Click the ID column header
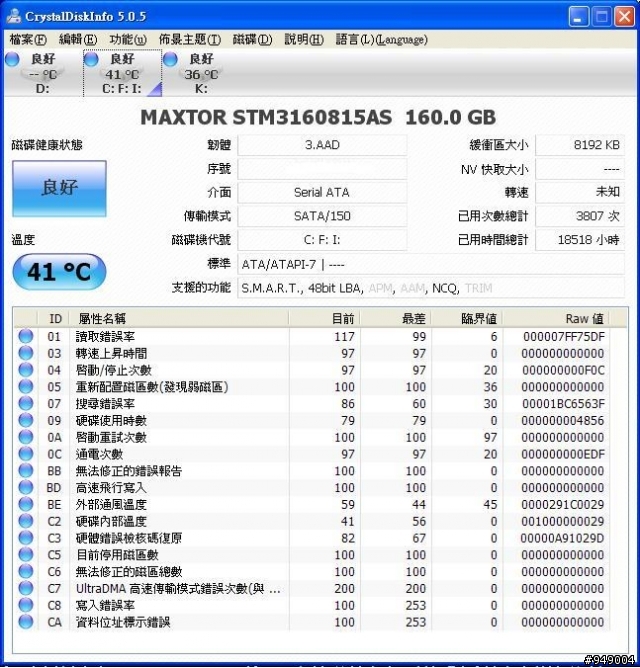 [54, 318]
